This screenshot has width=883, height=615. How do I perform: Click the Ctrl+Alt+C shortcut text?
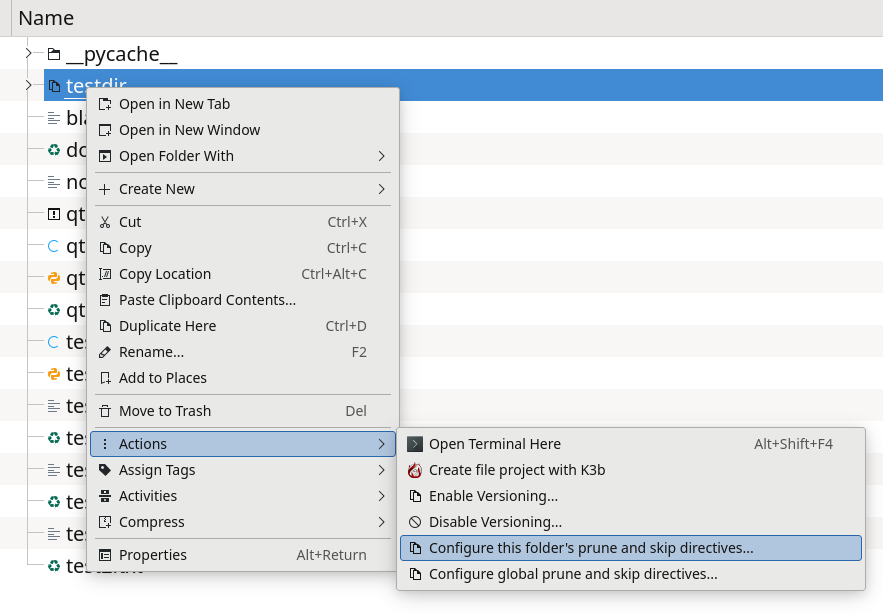coord(334,274)
